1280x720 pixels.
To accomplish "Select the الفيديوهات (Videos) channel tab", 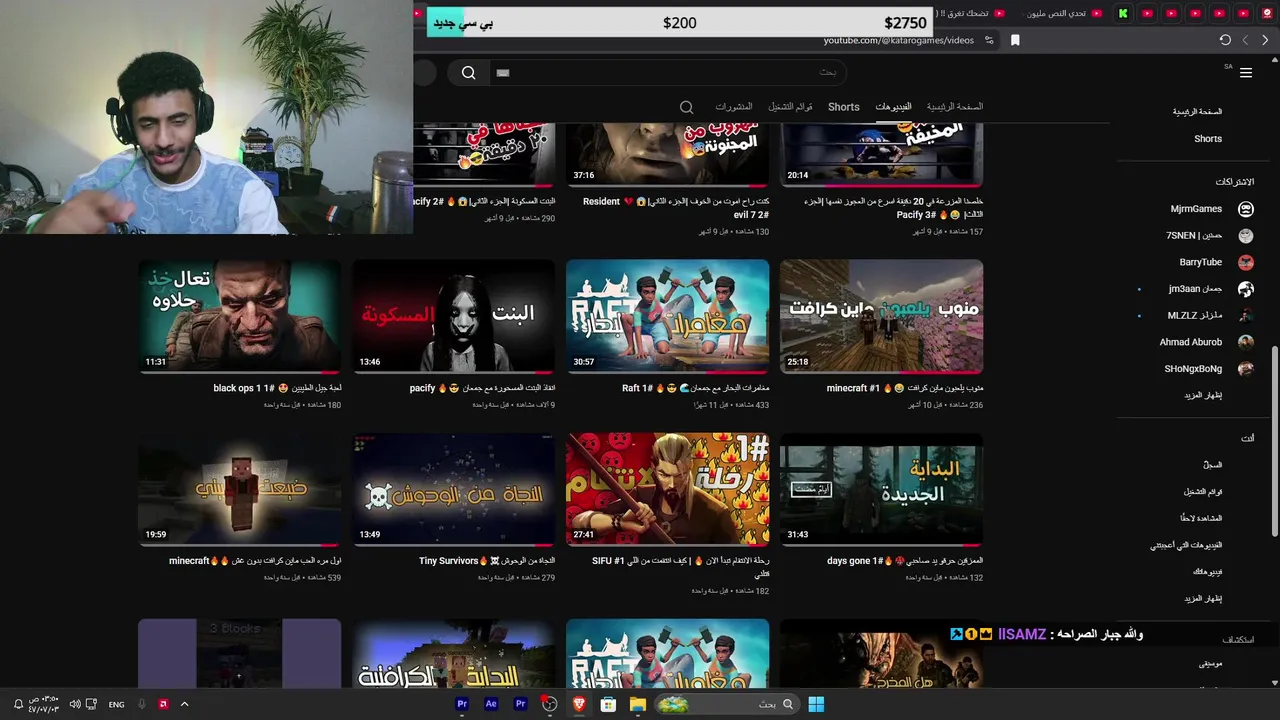I will pyautogui.click(x=893, y=107).
